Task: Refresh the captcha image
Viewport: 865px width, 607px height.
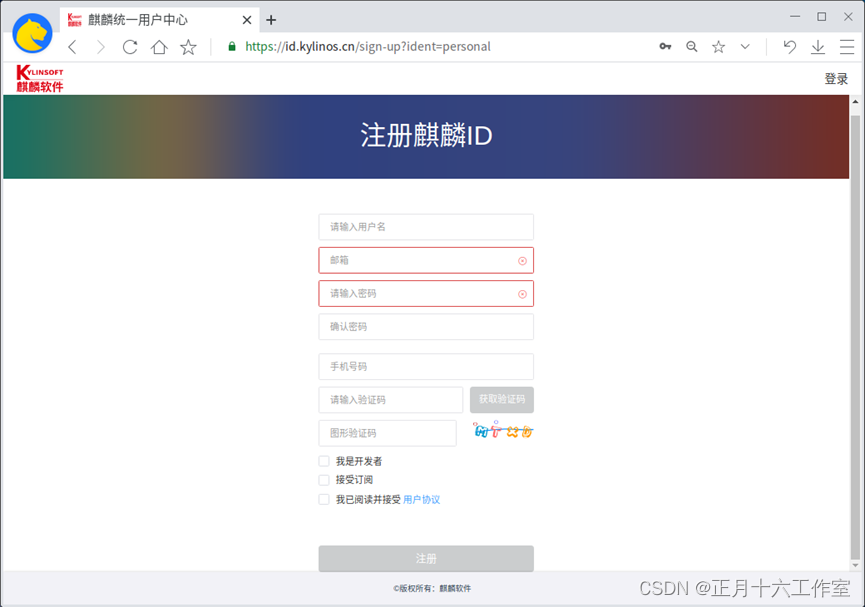Action: 503,430
